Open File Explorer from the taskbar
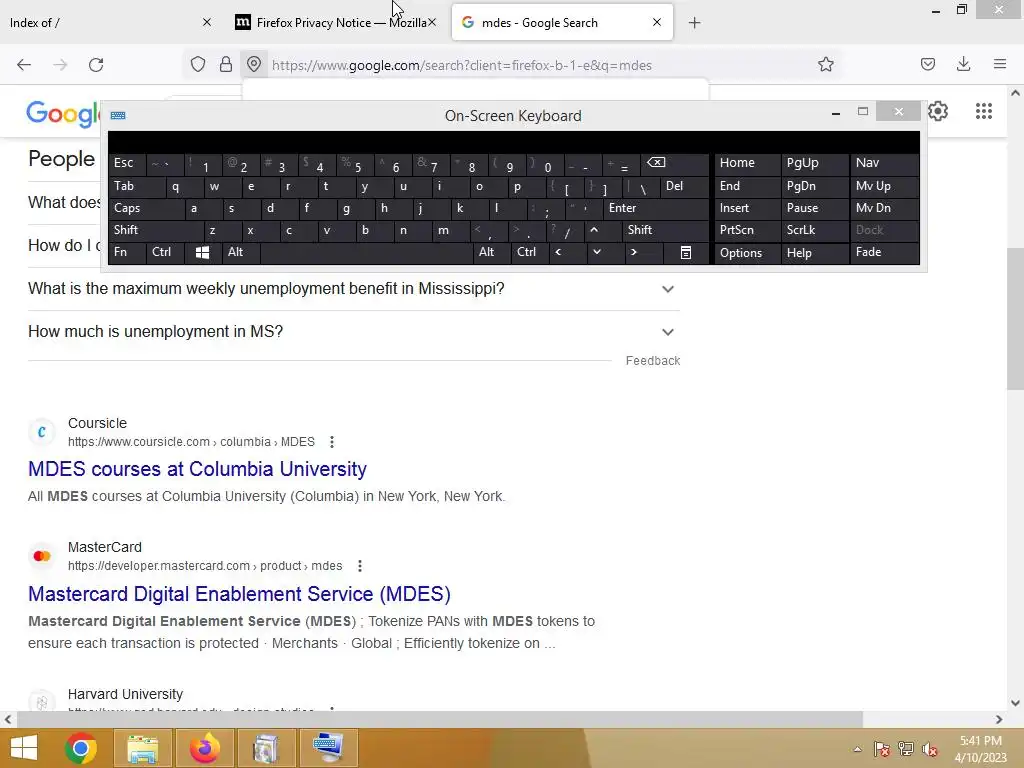 pos(142,748)
